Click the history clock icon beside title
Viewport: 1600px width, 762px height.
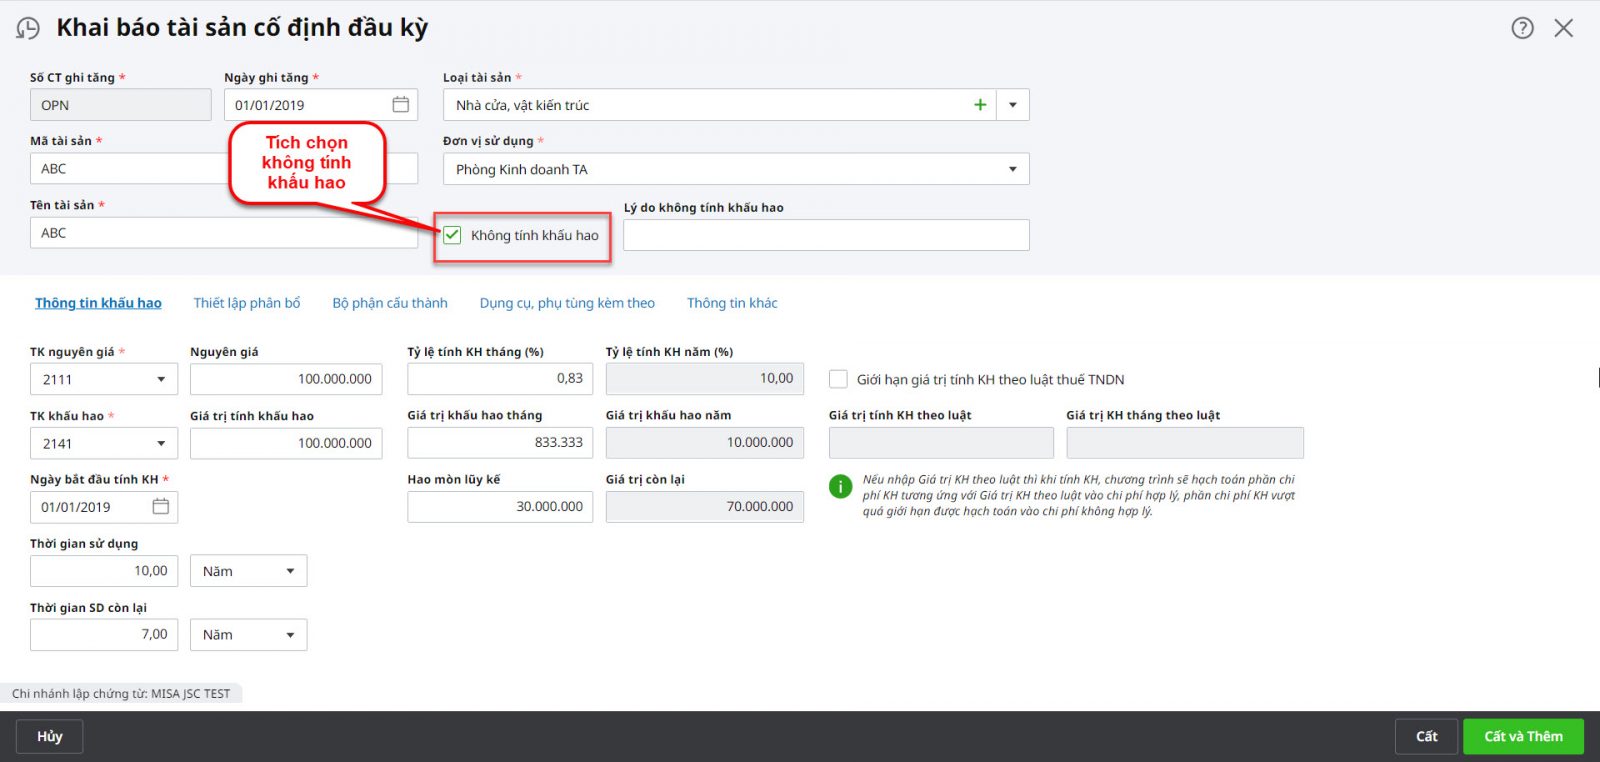(x=28, y=29)
